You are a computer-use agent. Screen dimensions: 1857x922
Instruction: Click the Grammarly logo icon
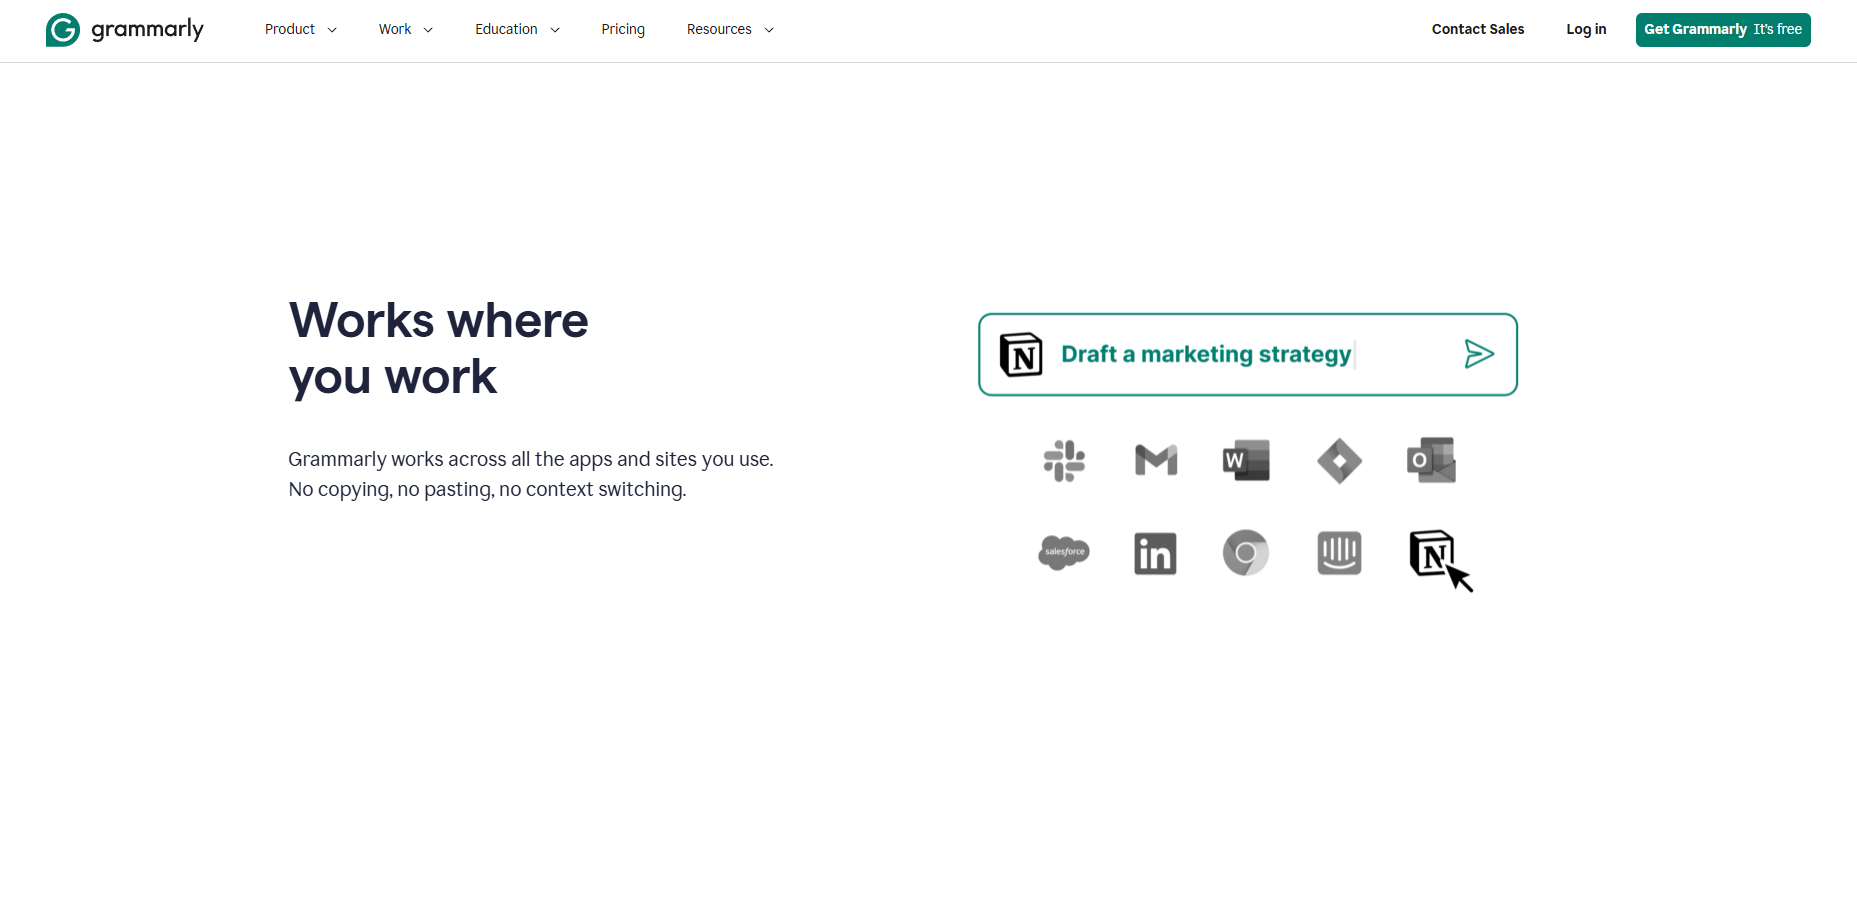tap(63, 30)
